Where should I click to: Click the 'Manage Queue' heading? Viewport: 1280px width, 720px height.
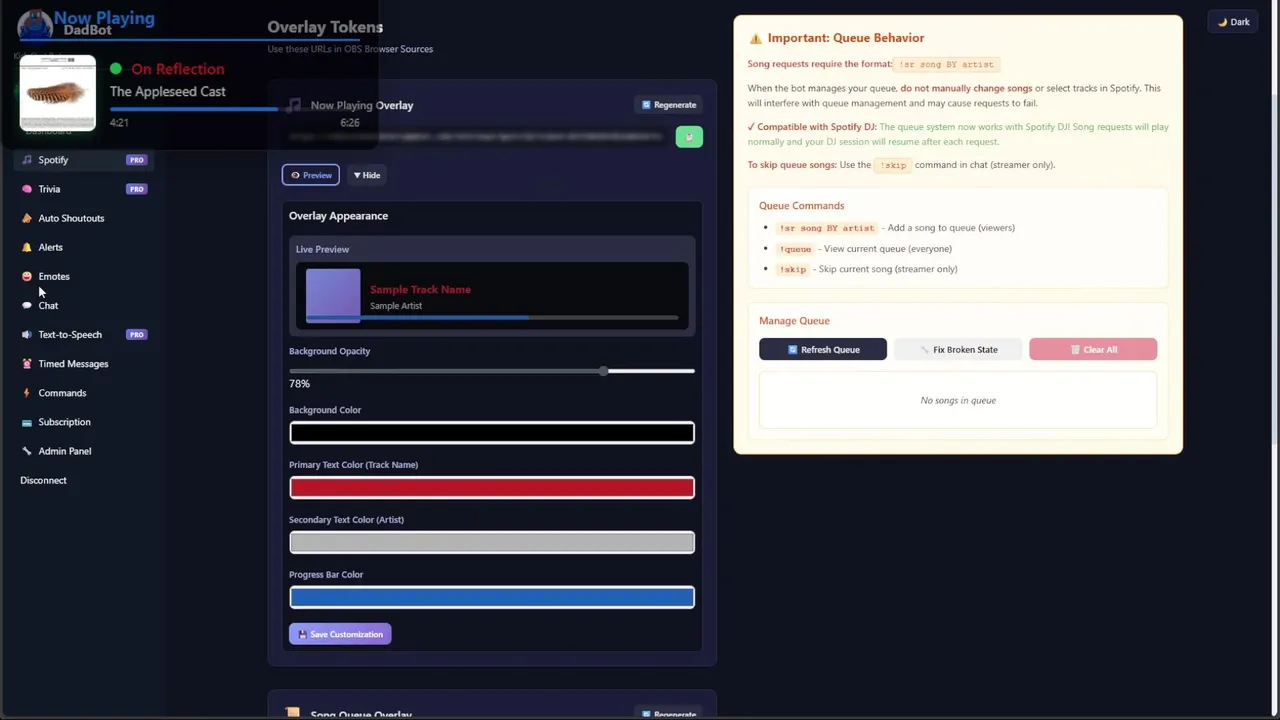(794, 321)
